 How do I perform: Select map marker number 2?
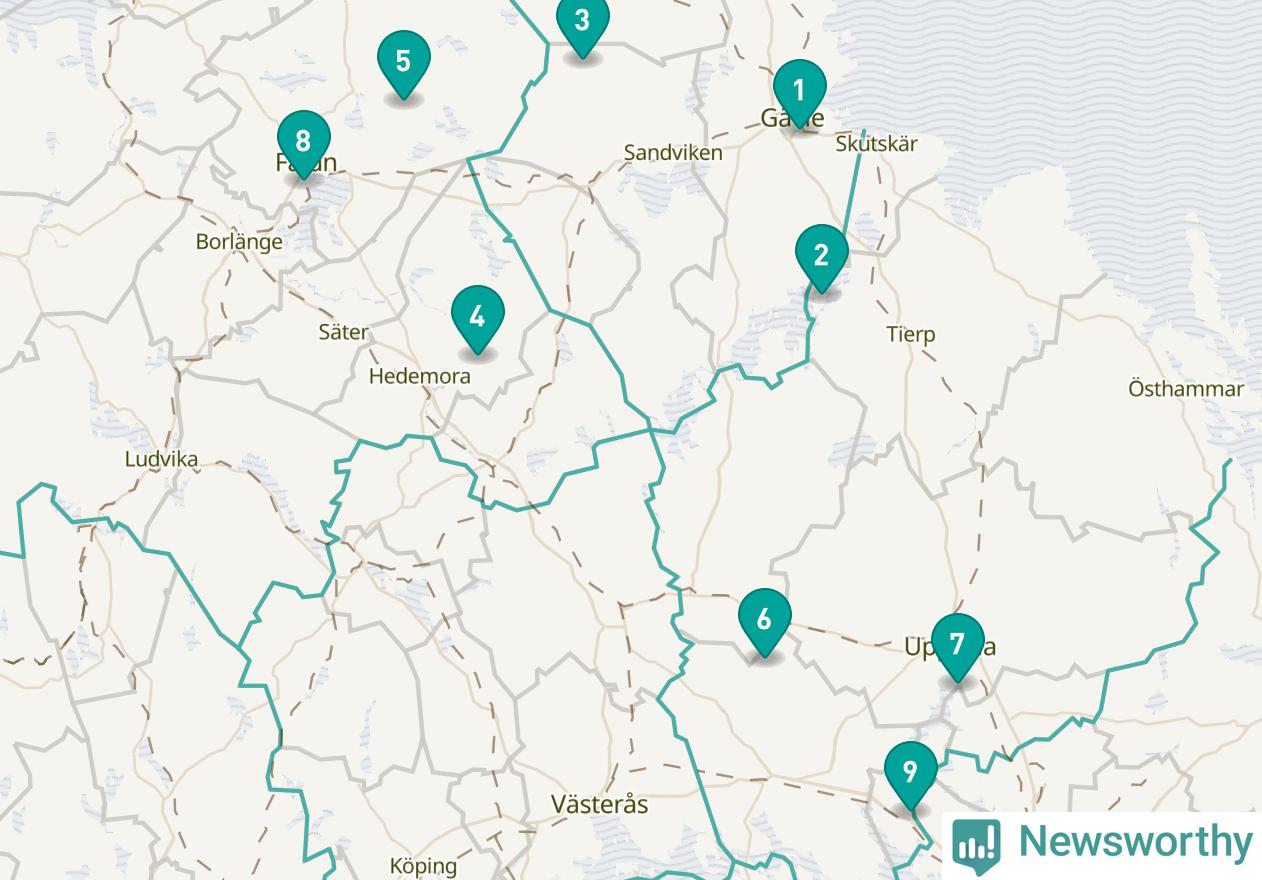[822, 258]
